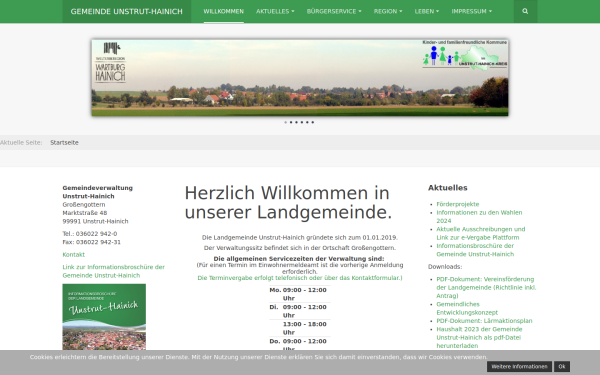The height and width of the screenshot is (375, 600).
Task: Click the Mo. 09:00 - 12:00 row
Action: click(300, 294)
